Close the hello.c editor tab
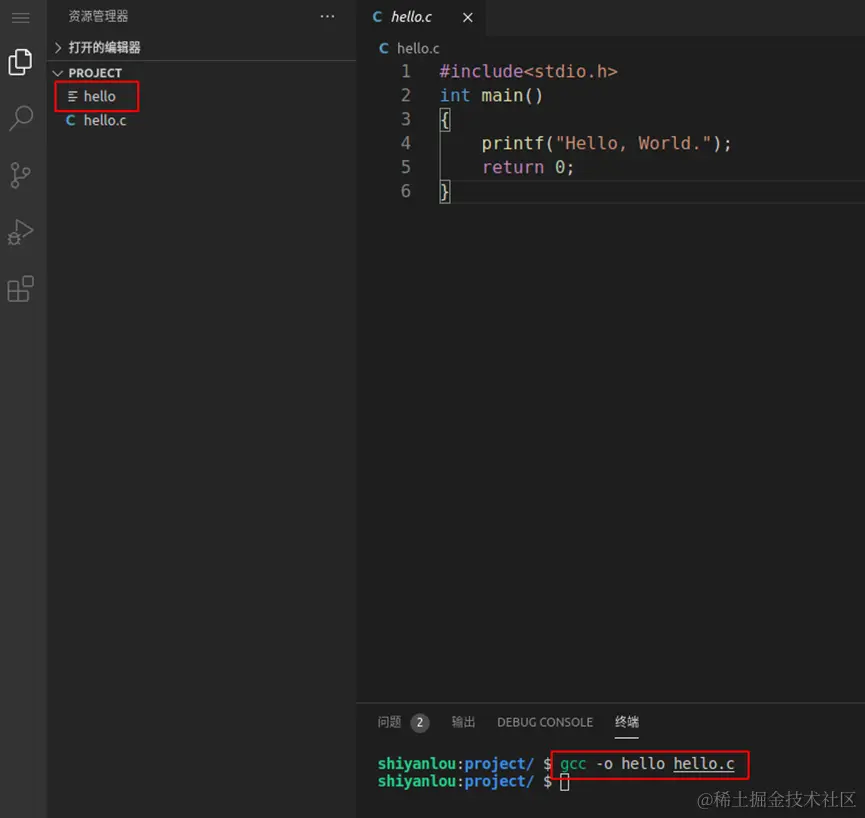 coord(468,18)
